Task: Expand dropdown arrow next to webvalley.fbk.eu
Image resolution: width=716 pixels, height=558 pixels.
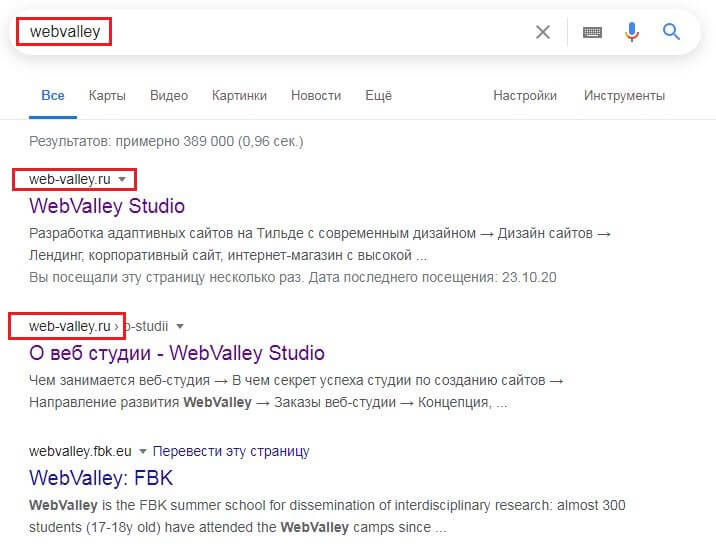Action: click(142, 451)
